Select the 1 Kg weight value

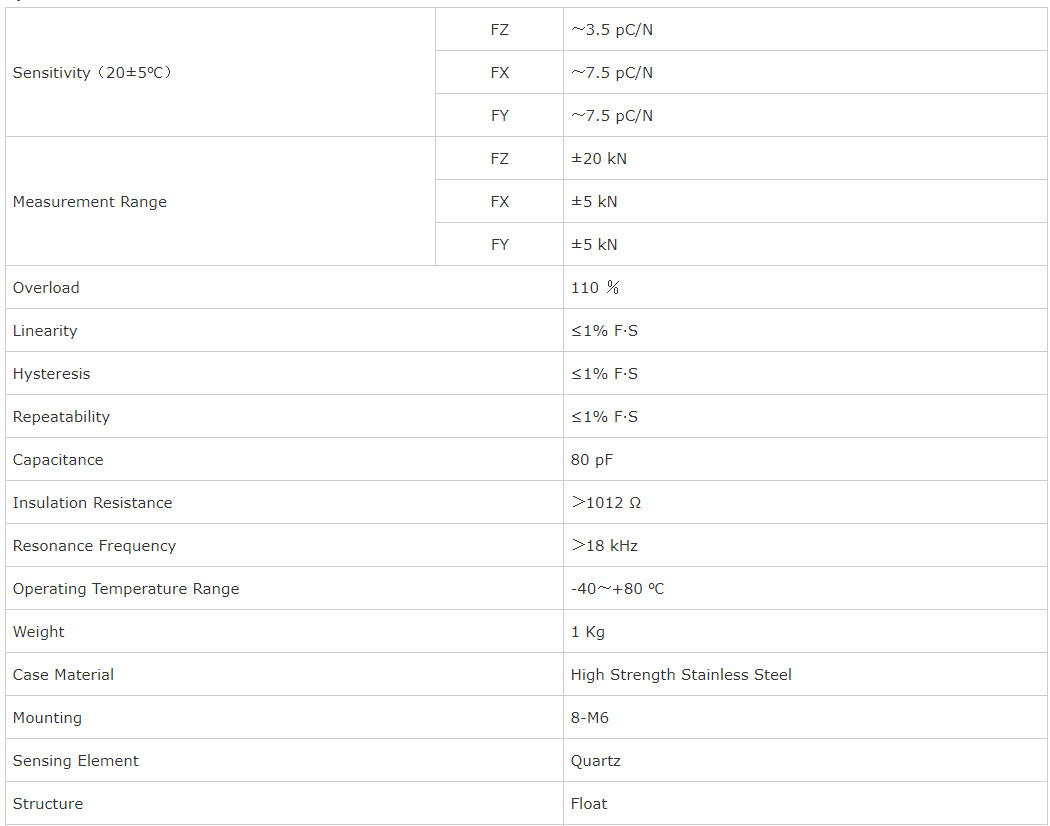(x=587, y=632)
